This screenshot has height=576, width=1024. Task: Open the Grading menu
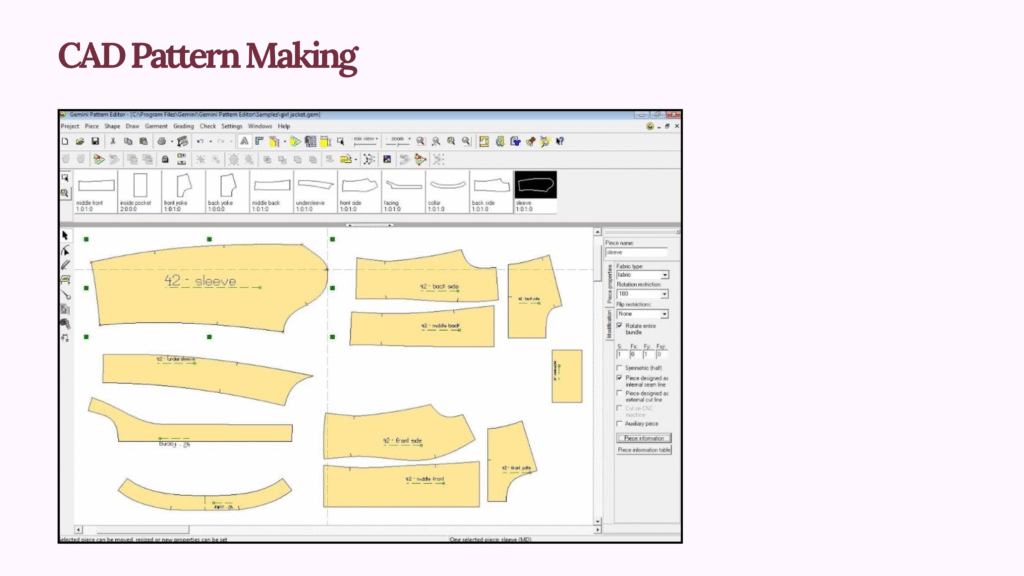(183, 127)
